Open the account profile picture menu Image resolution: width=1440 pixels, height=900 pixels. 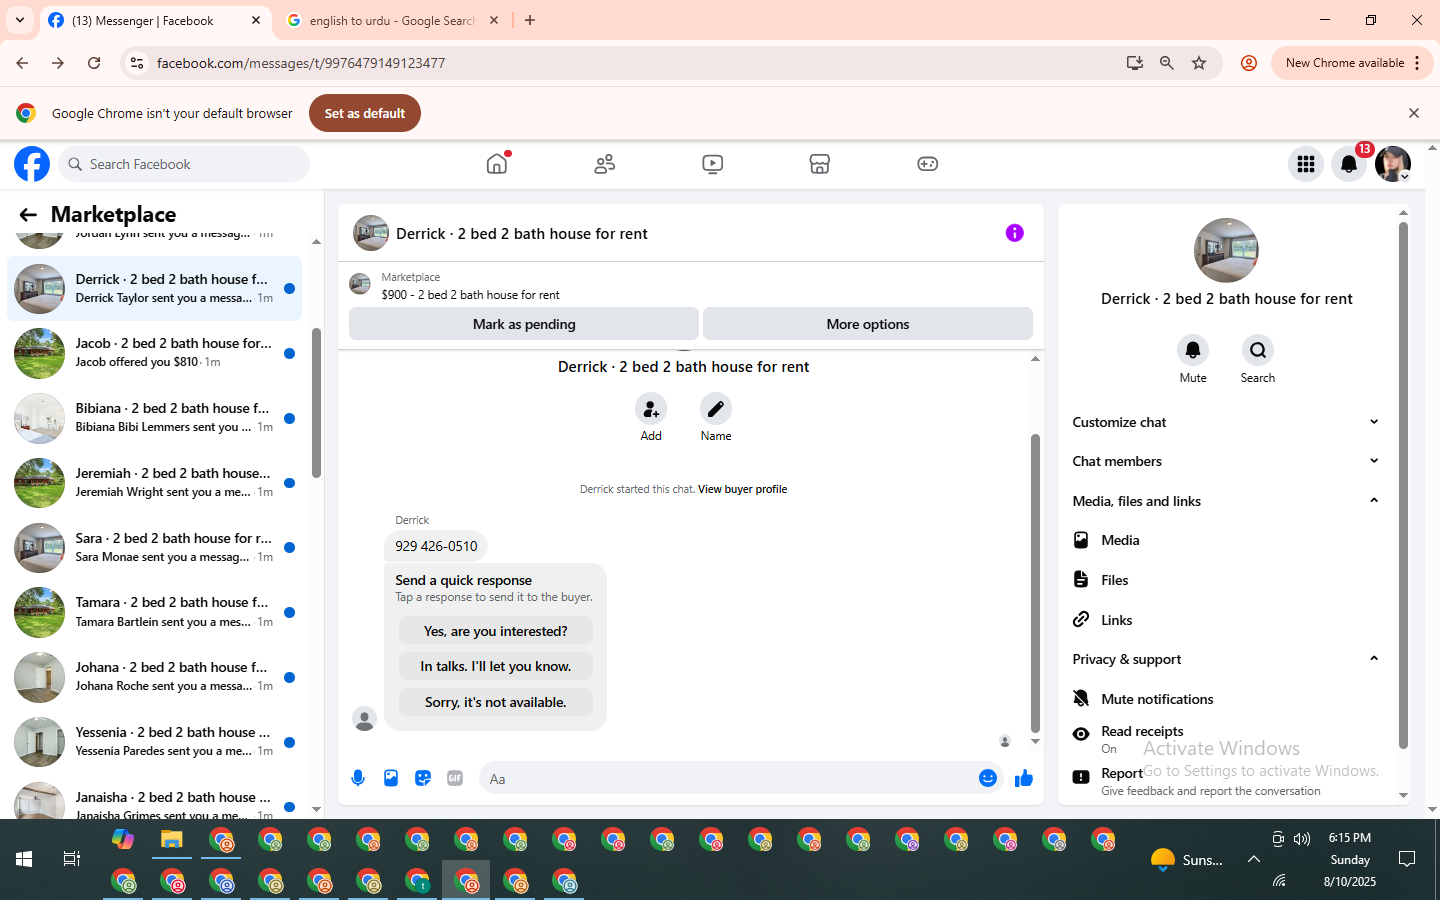[1393, 164]
